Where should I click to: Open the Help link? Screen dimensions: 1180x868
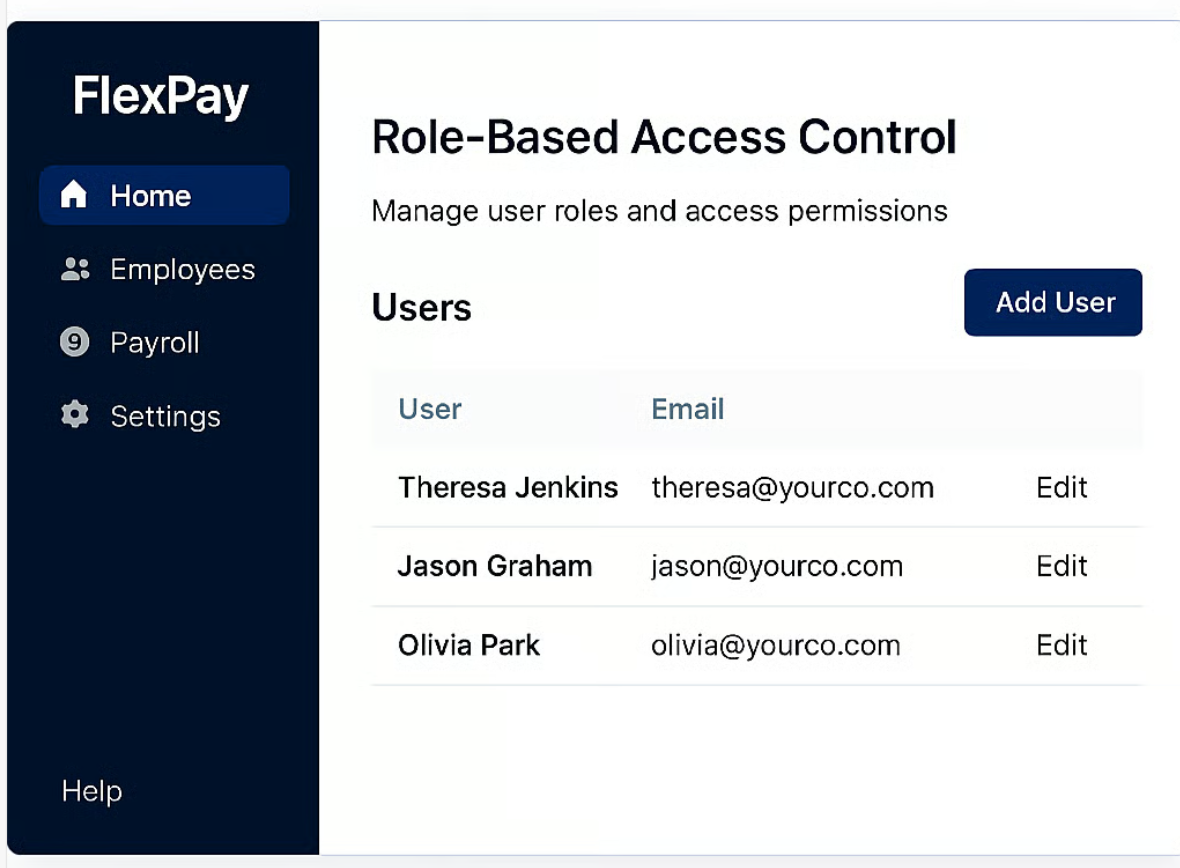[x=92, y=791]
